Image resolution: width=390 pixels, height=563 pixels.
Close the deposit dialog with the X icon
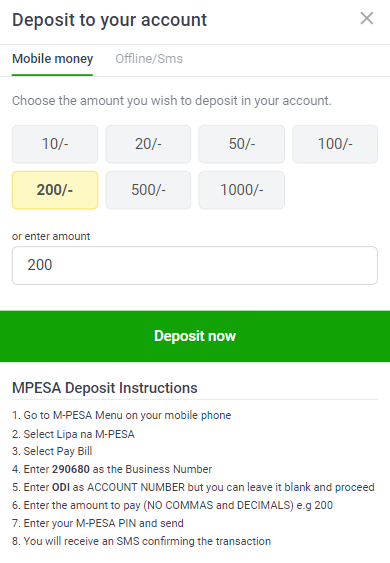pos(367,18)
